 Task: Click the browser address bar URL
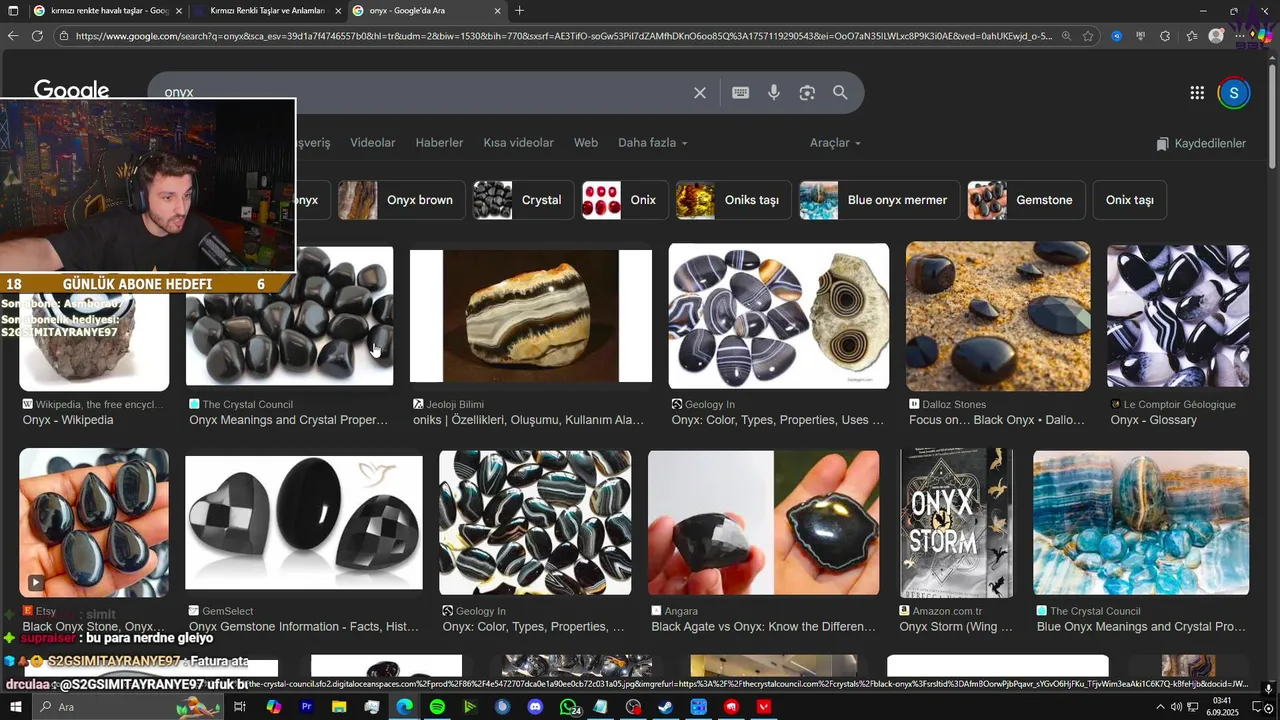click(x=563, y=36)
